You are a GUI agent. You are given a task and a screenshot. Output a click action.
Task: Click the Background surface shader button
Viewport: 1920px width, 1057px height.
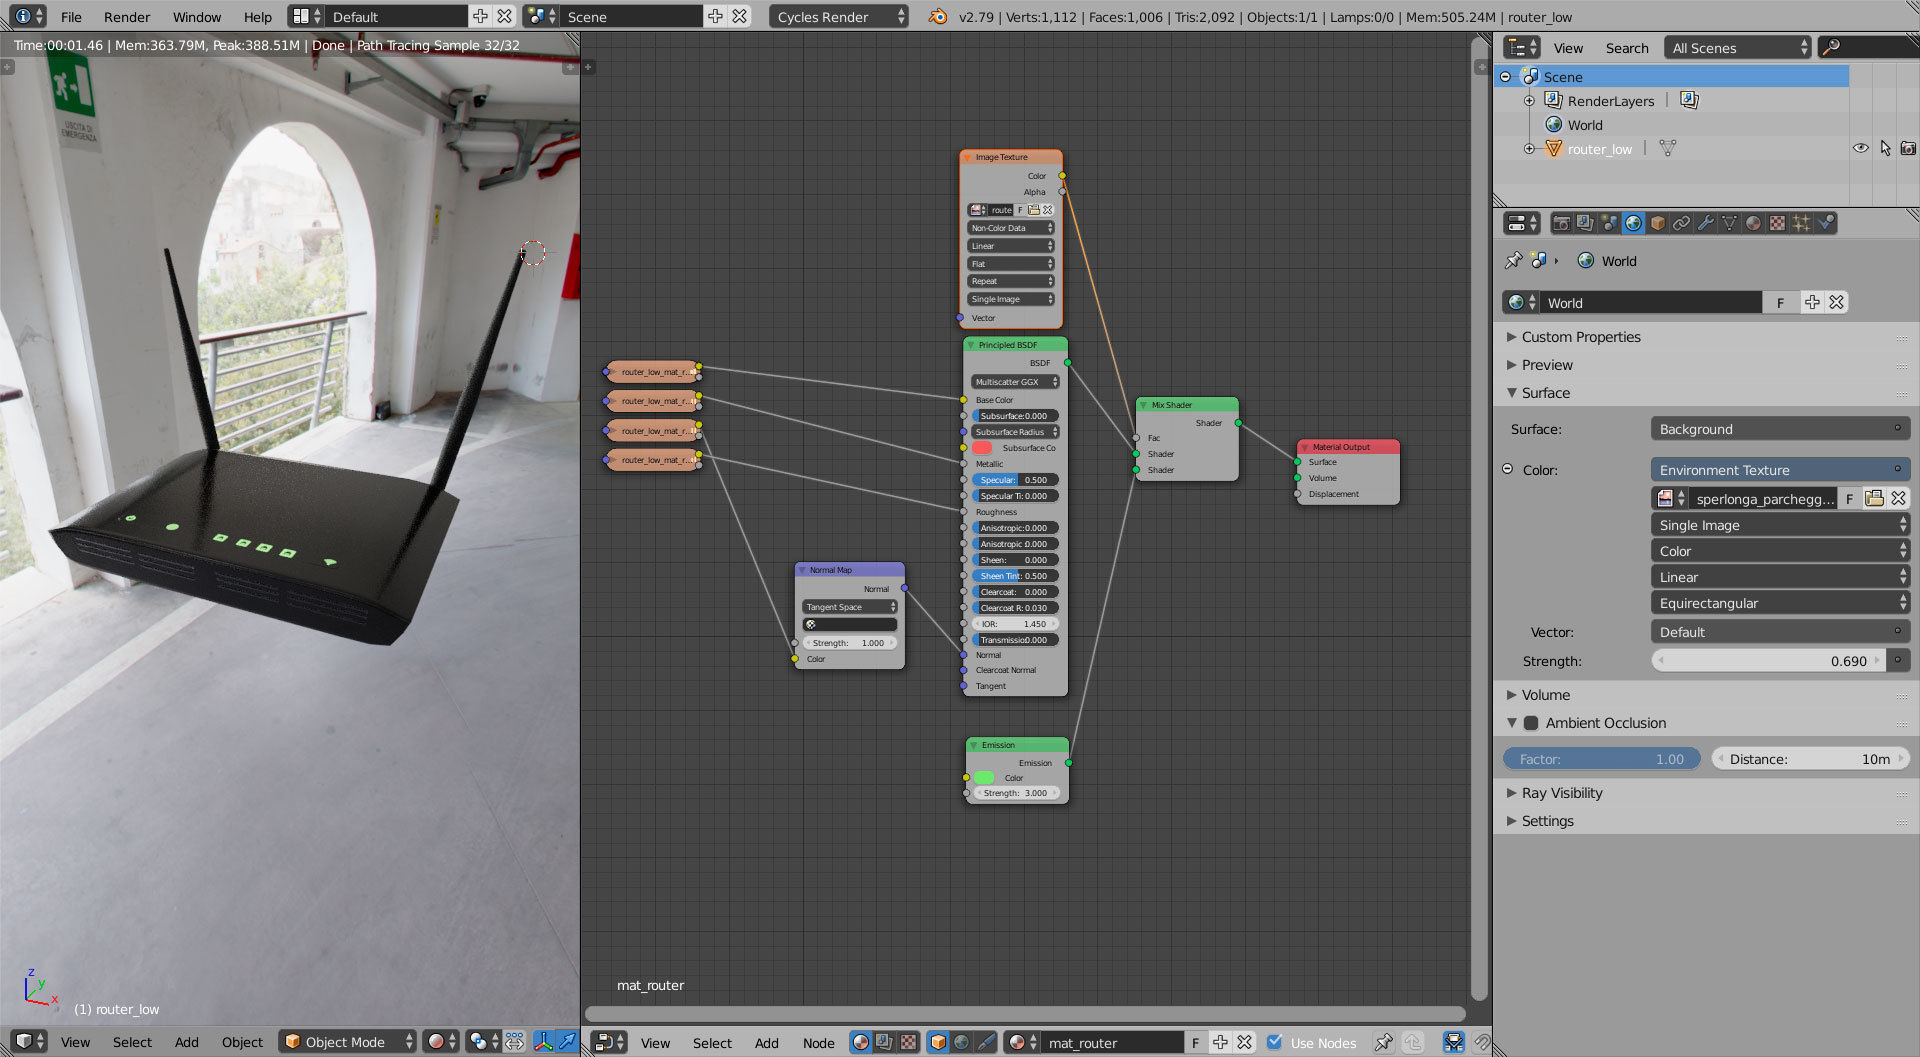[1780, 429]
